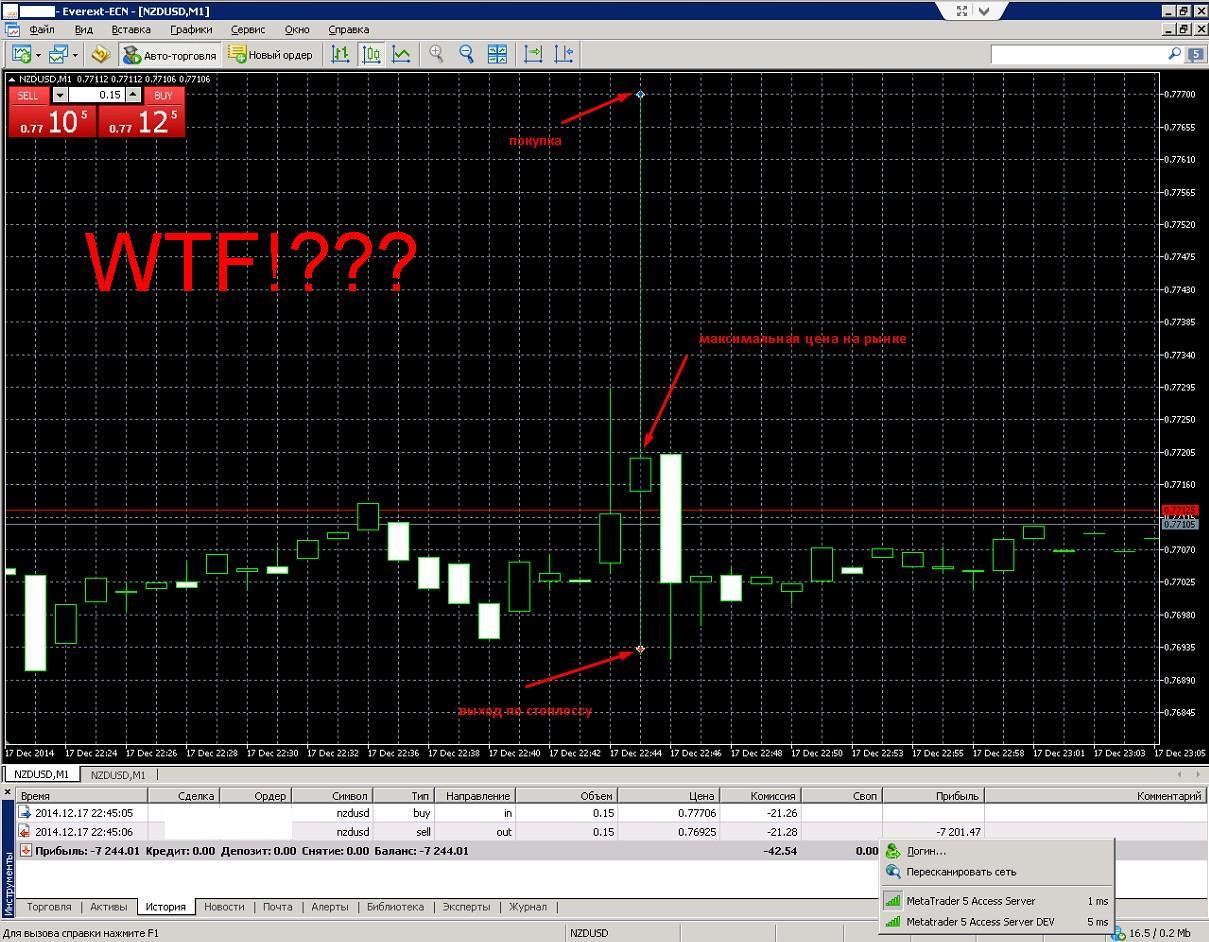The image size is (1209, 942).
Task: Open the Вид menu
Action: [x=84, y=30]
